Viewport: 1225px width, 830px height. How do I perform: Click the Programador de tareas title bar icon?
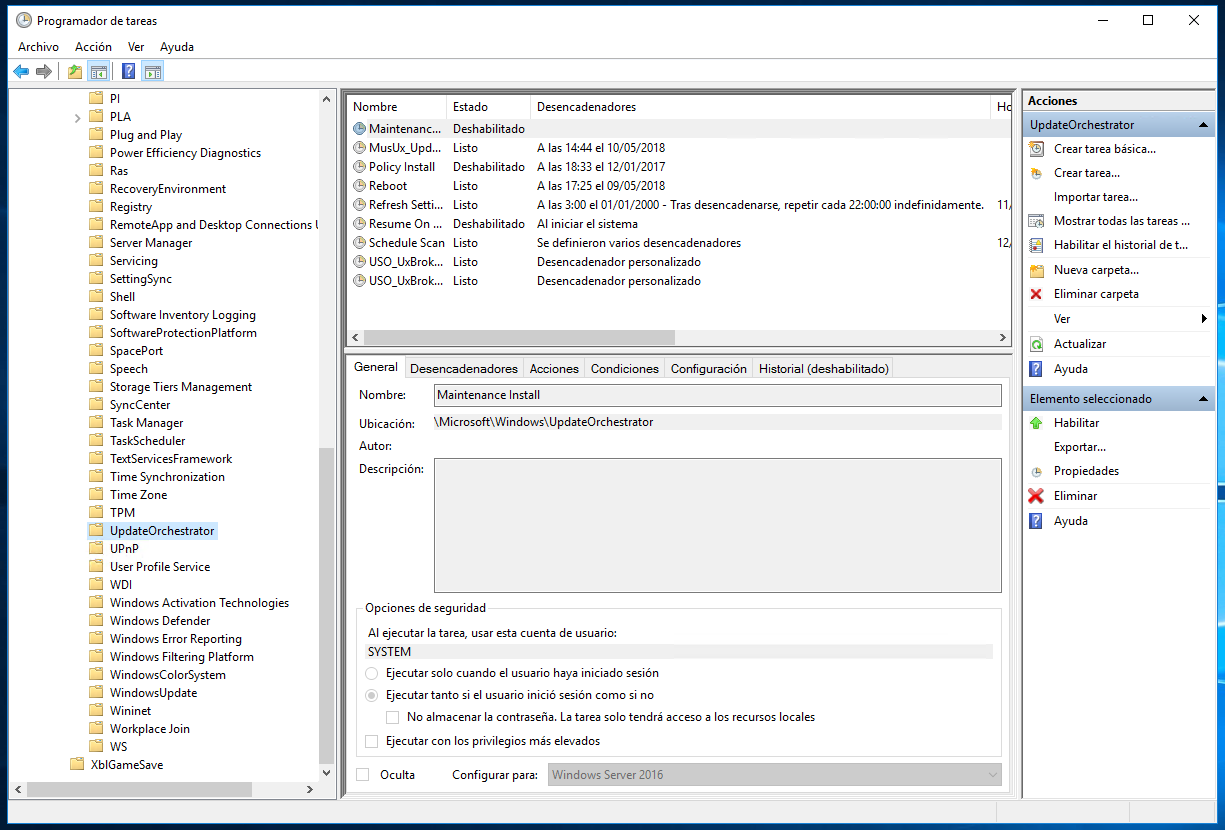(22, 20)
